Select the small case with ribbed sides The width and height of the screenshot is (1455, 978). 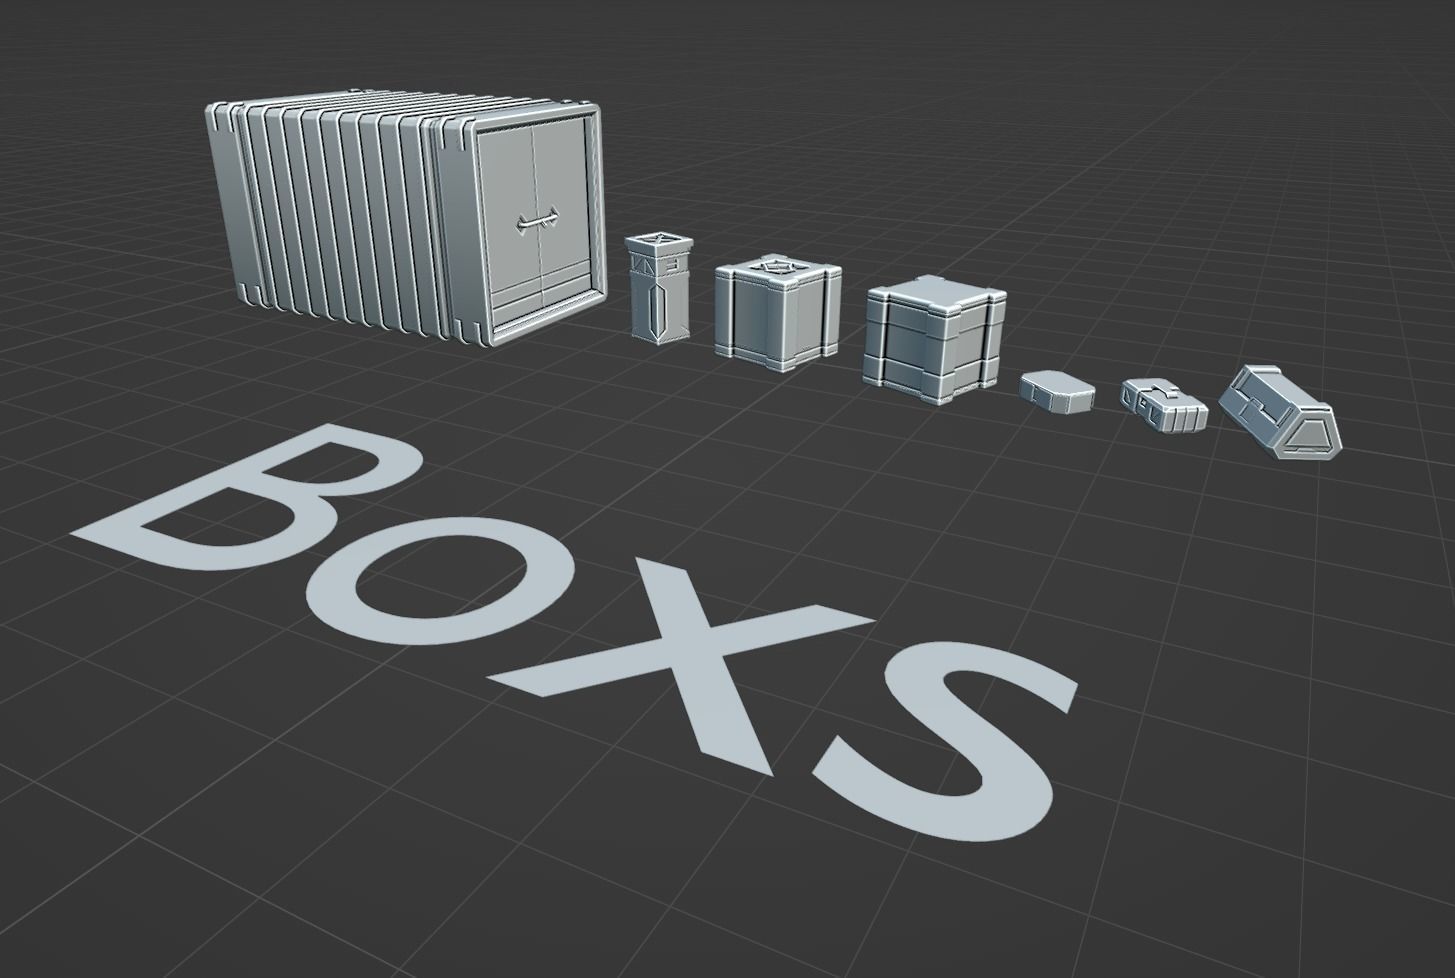[1164, 404]
